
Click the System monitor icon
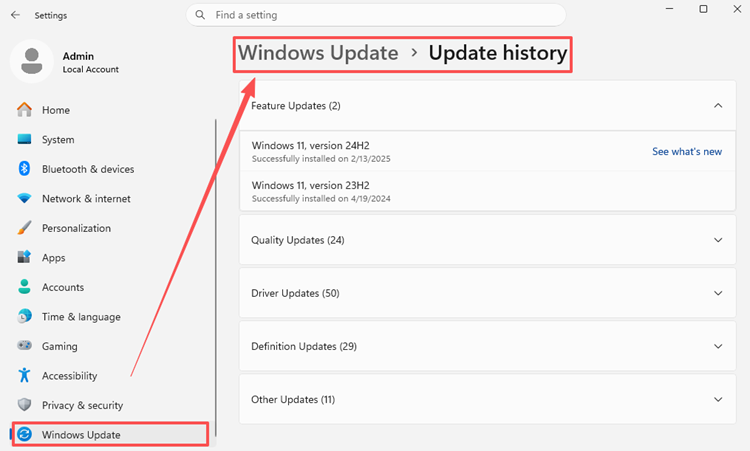[x=24, y=139]
